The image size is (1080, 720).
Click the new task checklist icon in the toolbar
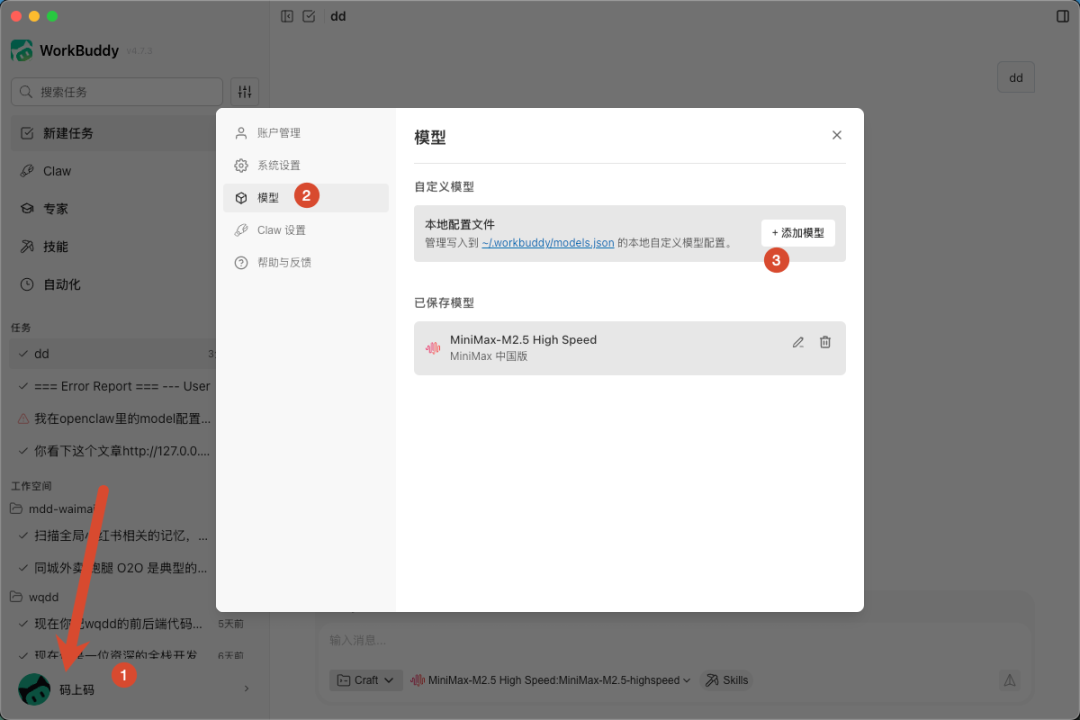pyautogui.click(x=311, y=16)
